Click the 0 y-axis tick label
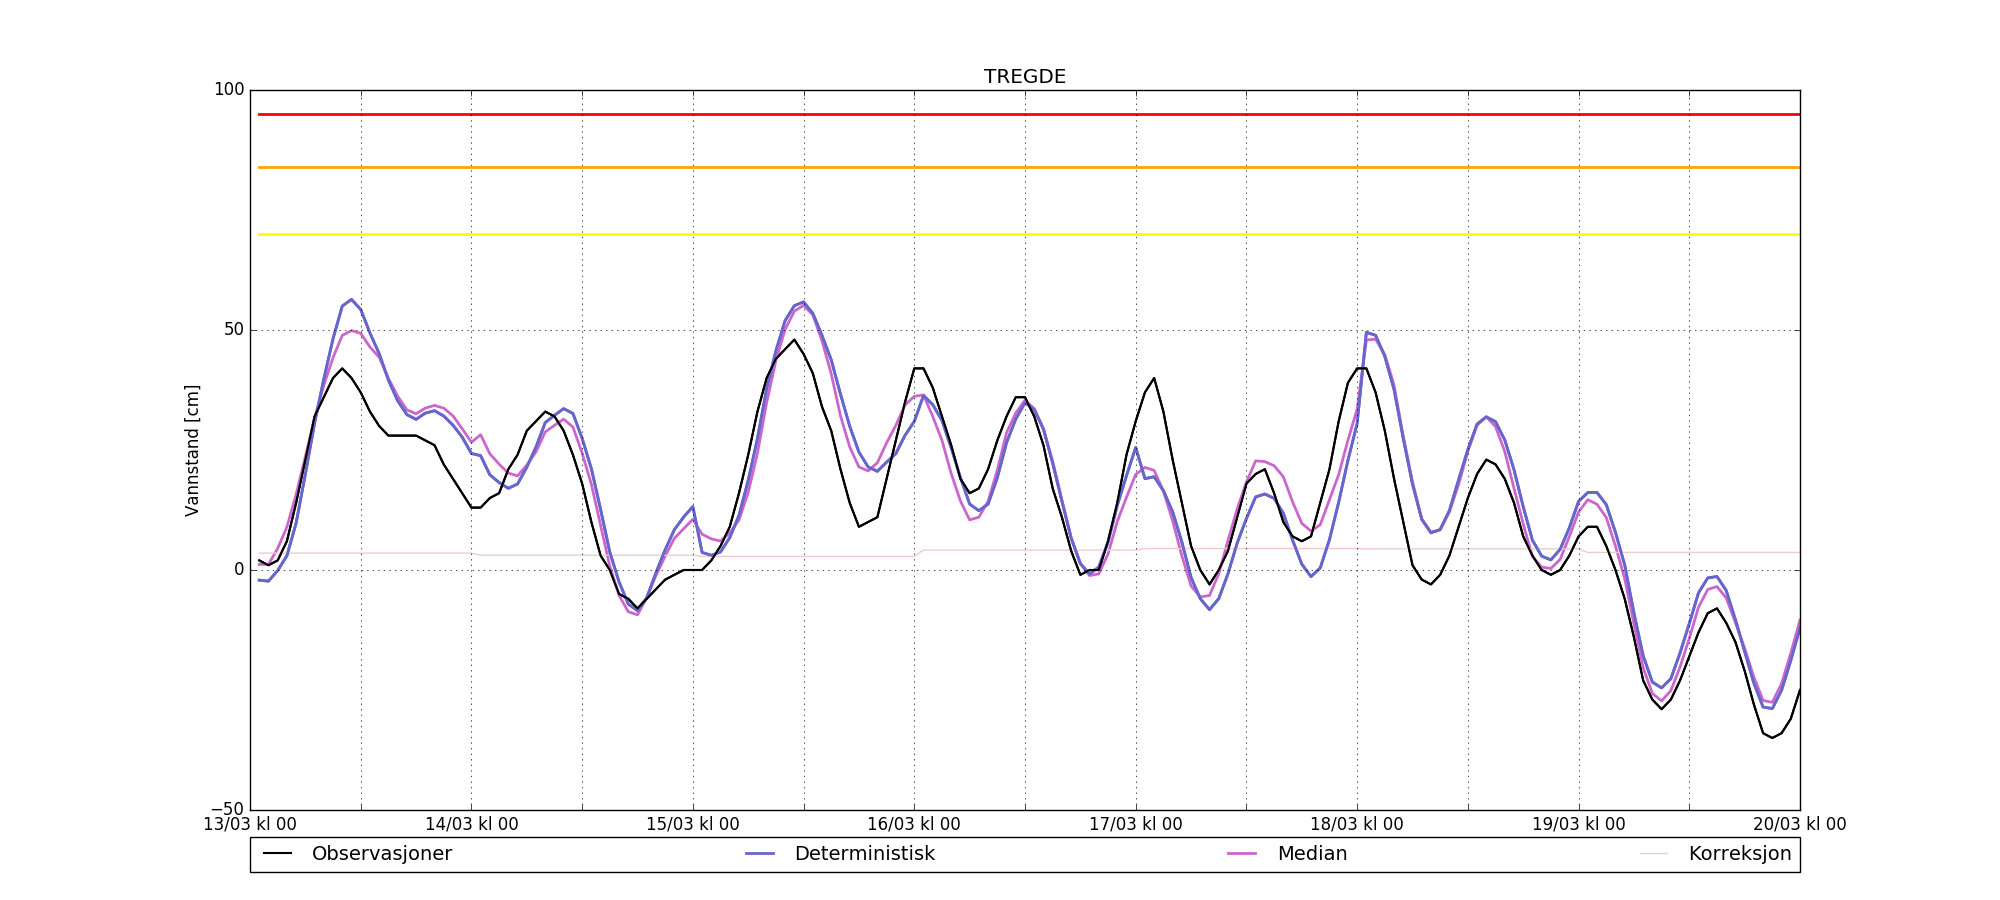Viewport: 2000px width, 900px height. click(238, 570)
